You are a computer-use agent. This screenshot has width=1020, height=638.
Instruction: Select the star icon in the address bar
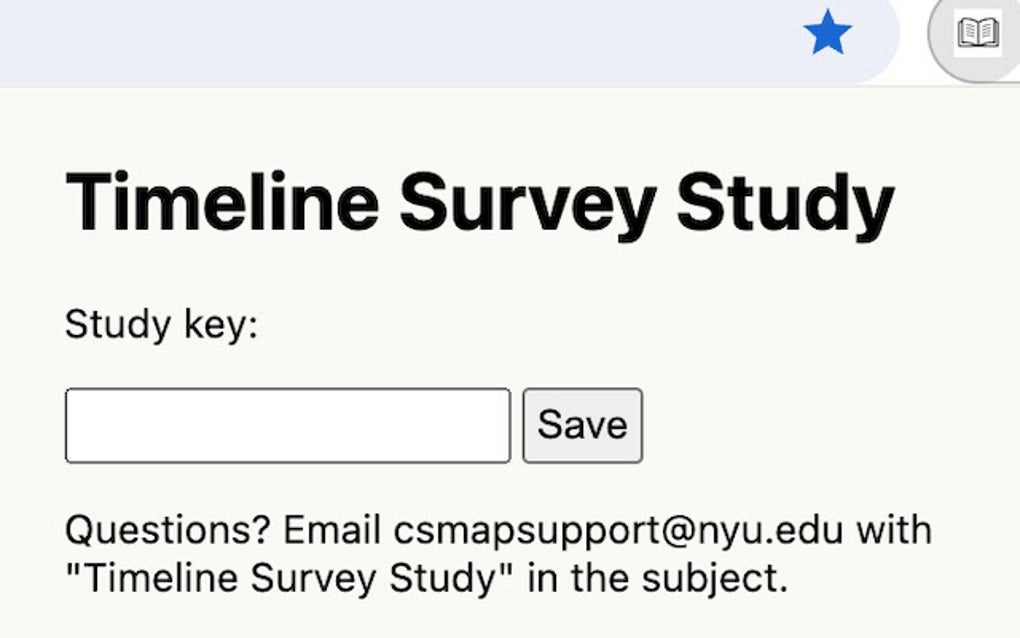click(825, 32)
